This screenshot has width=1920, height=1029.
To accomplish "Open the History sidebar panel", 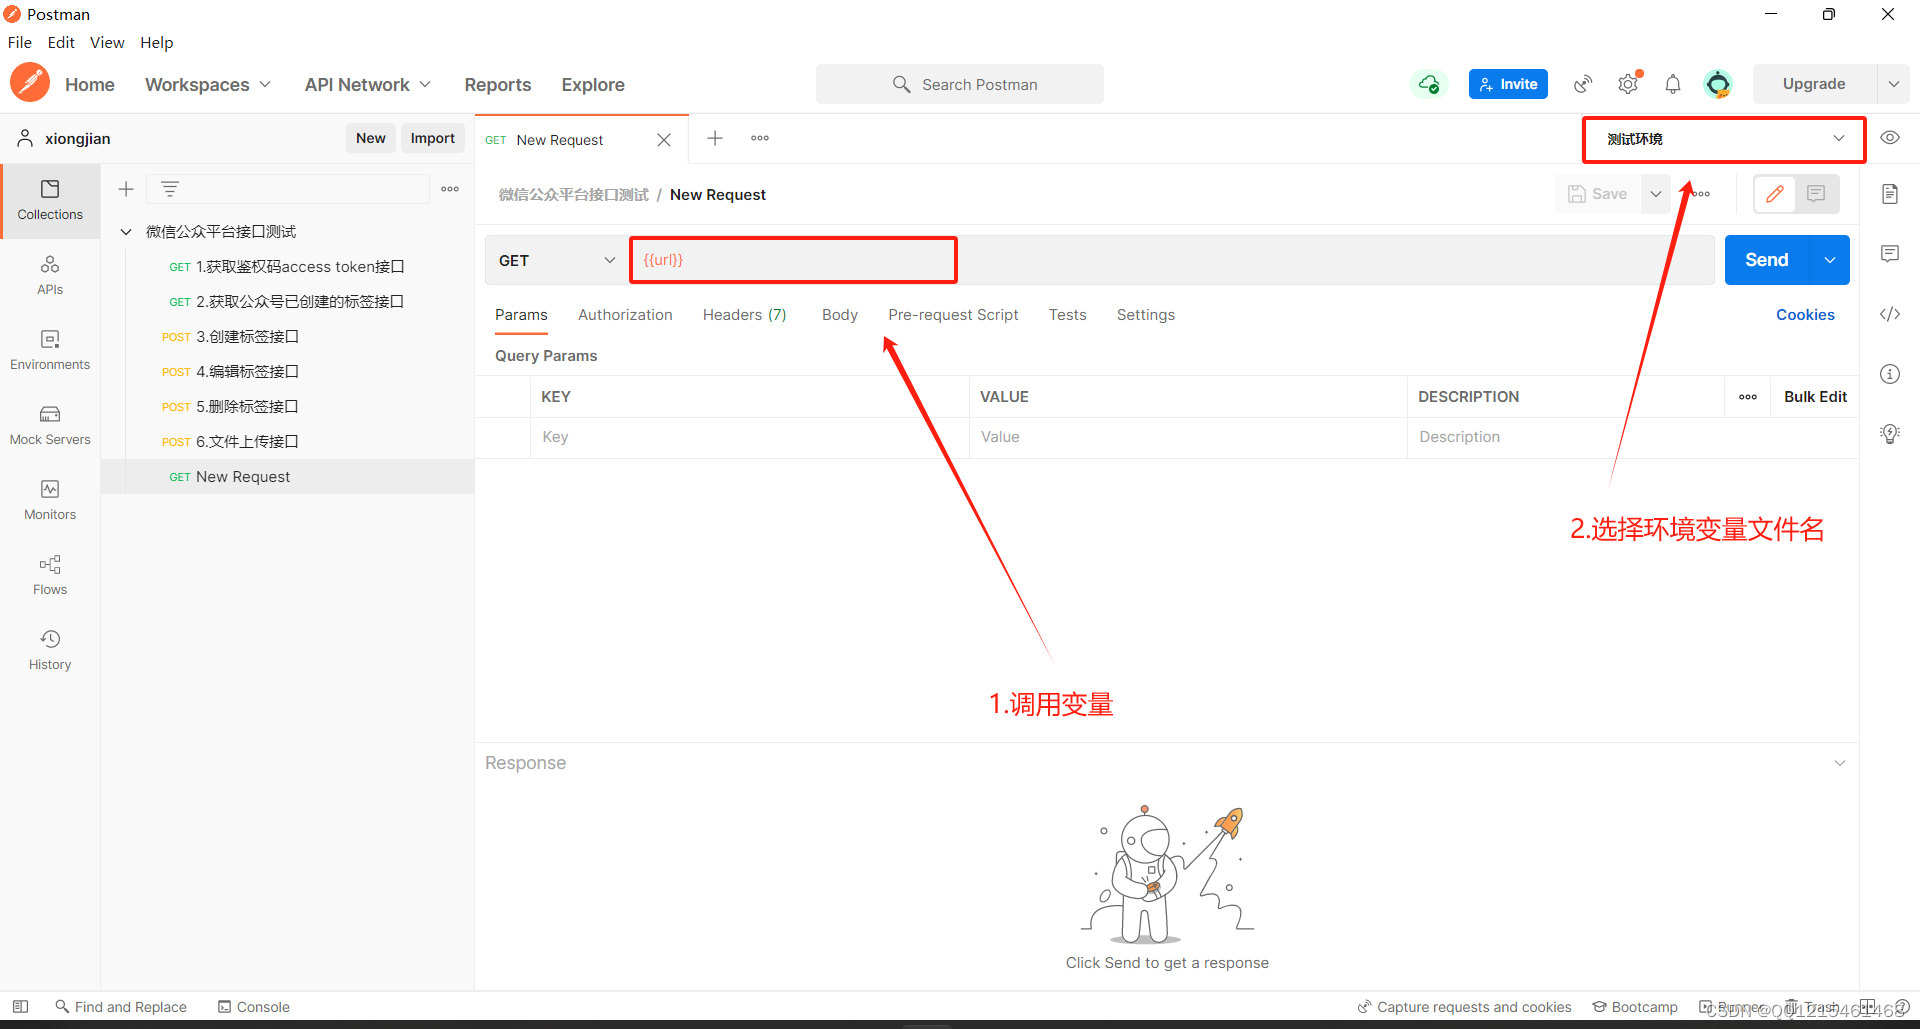I will (x=50, y=650).
